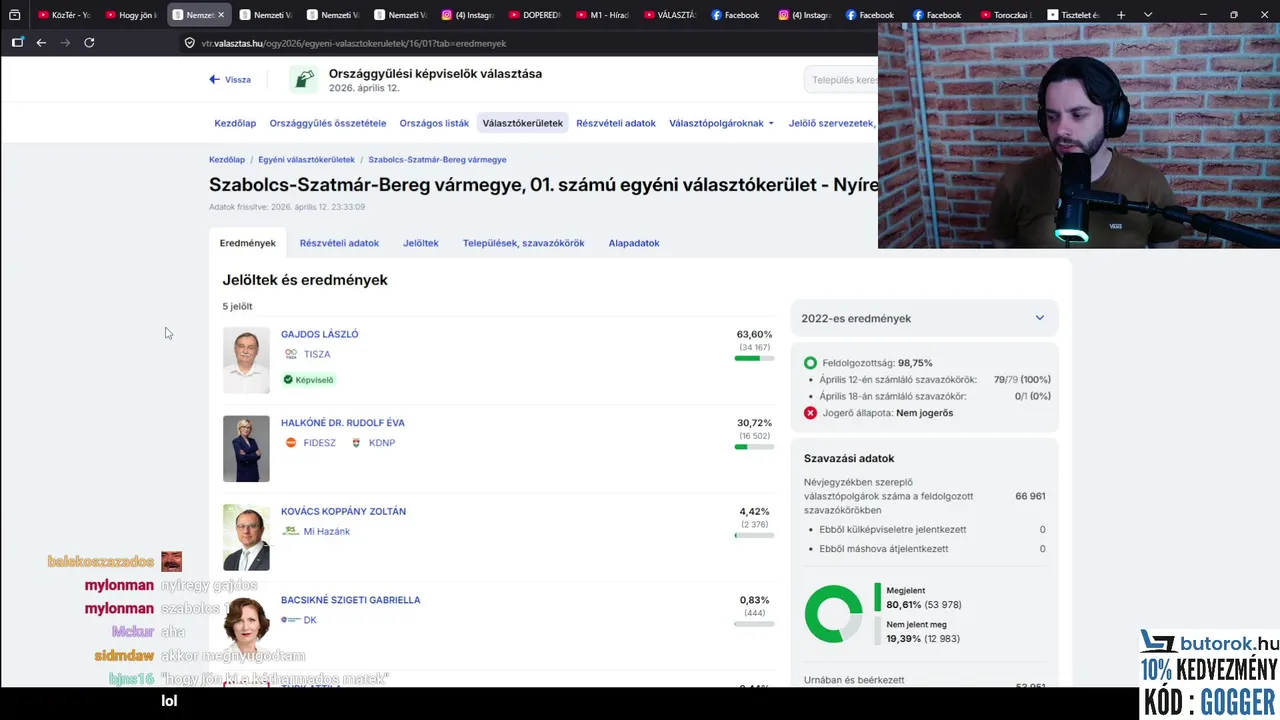Click Halkóné's 30,72% result bar
This screenshot has height=720, width=1280.
tap(754, 447)
